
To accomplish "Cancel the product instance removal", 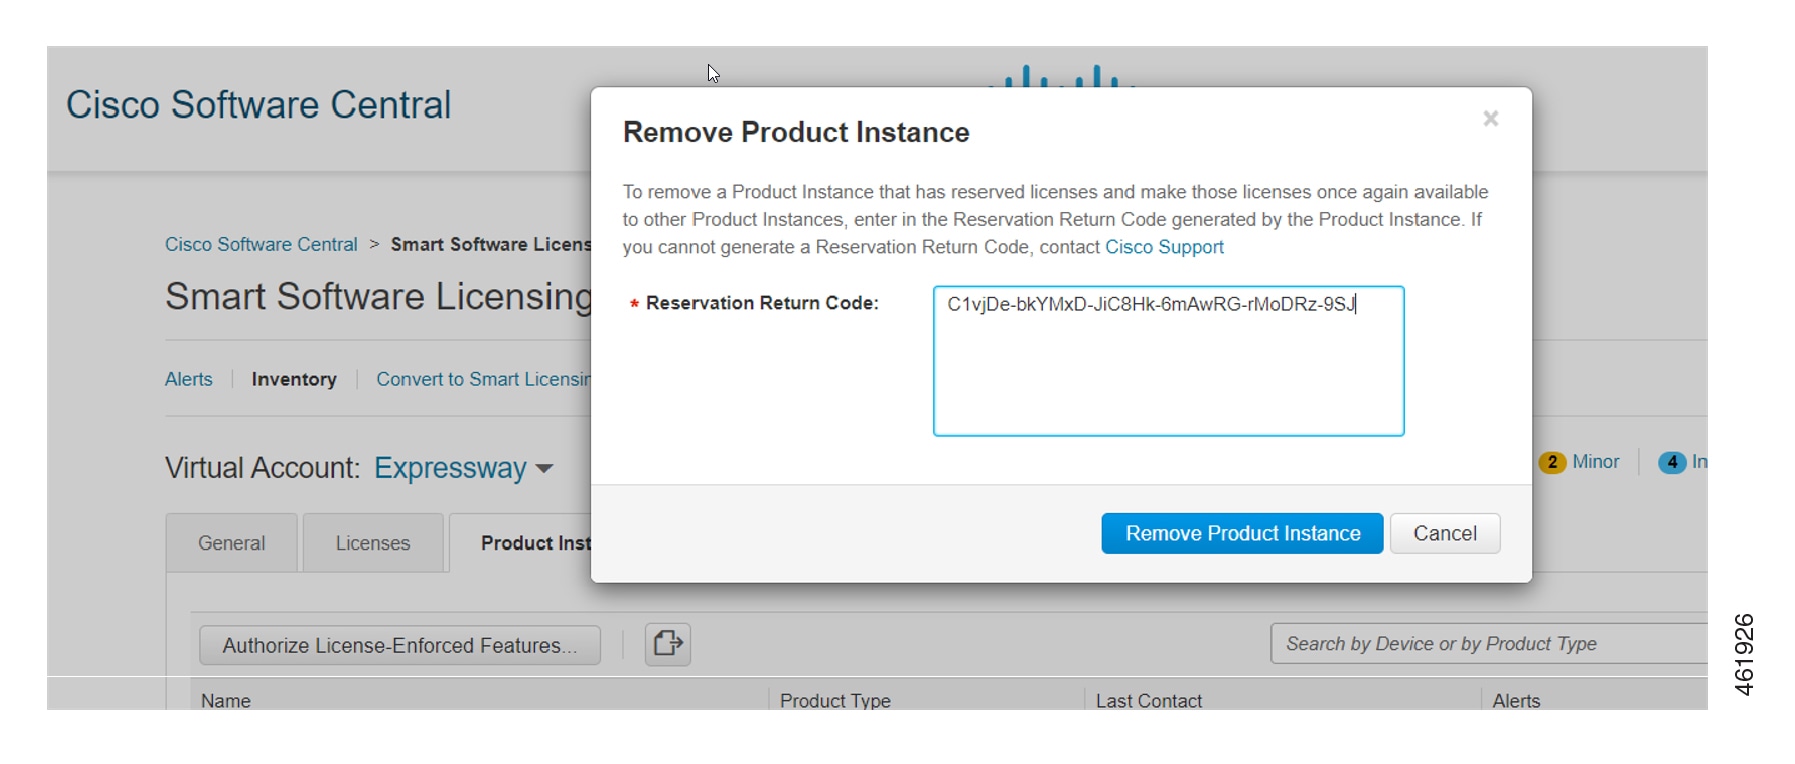I will [x=1444, y=533].
